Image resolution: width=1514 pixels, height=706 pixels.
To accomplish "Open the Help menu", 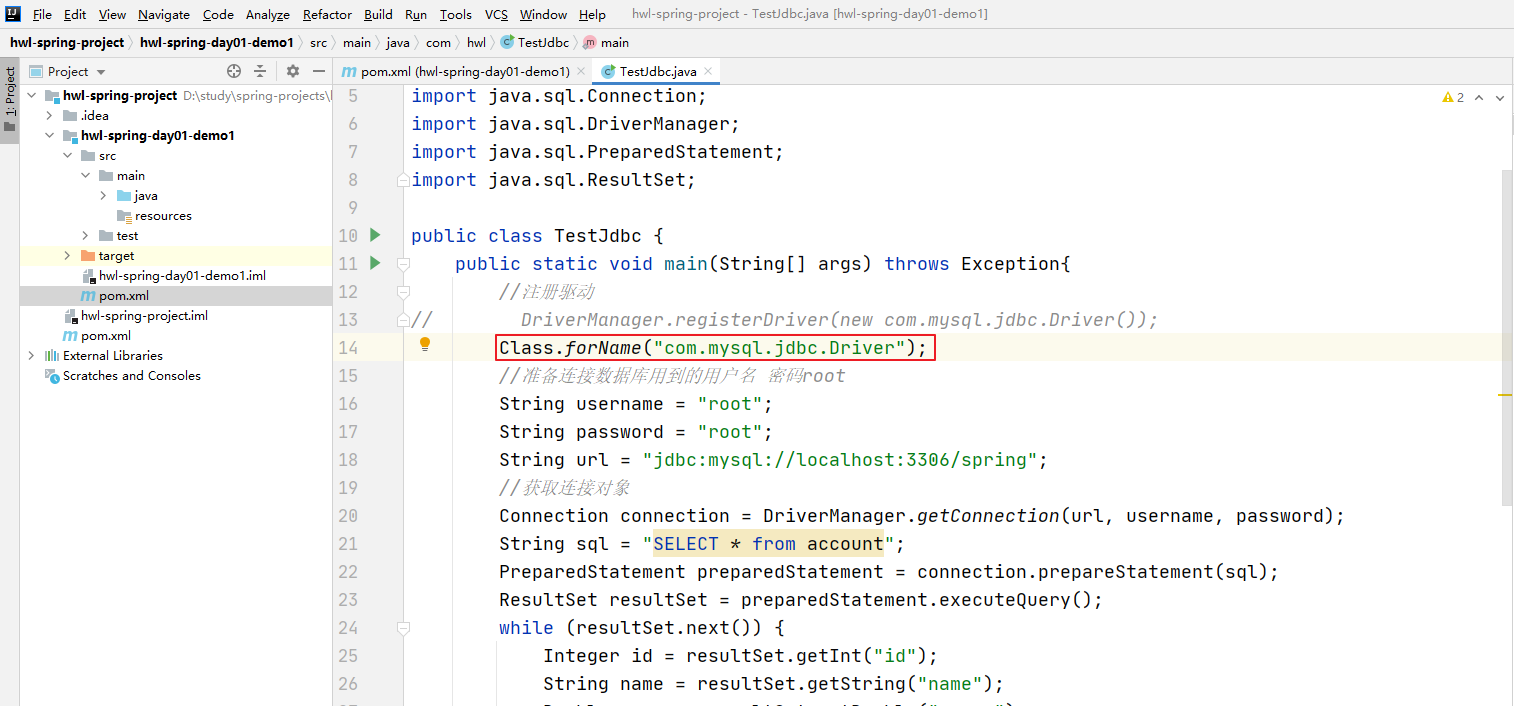I will (592, 14).
